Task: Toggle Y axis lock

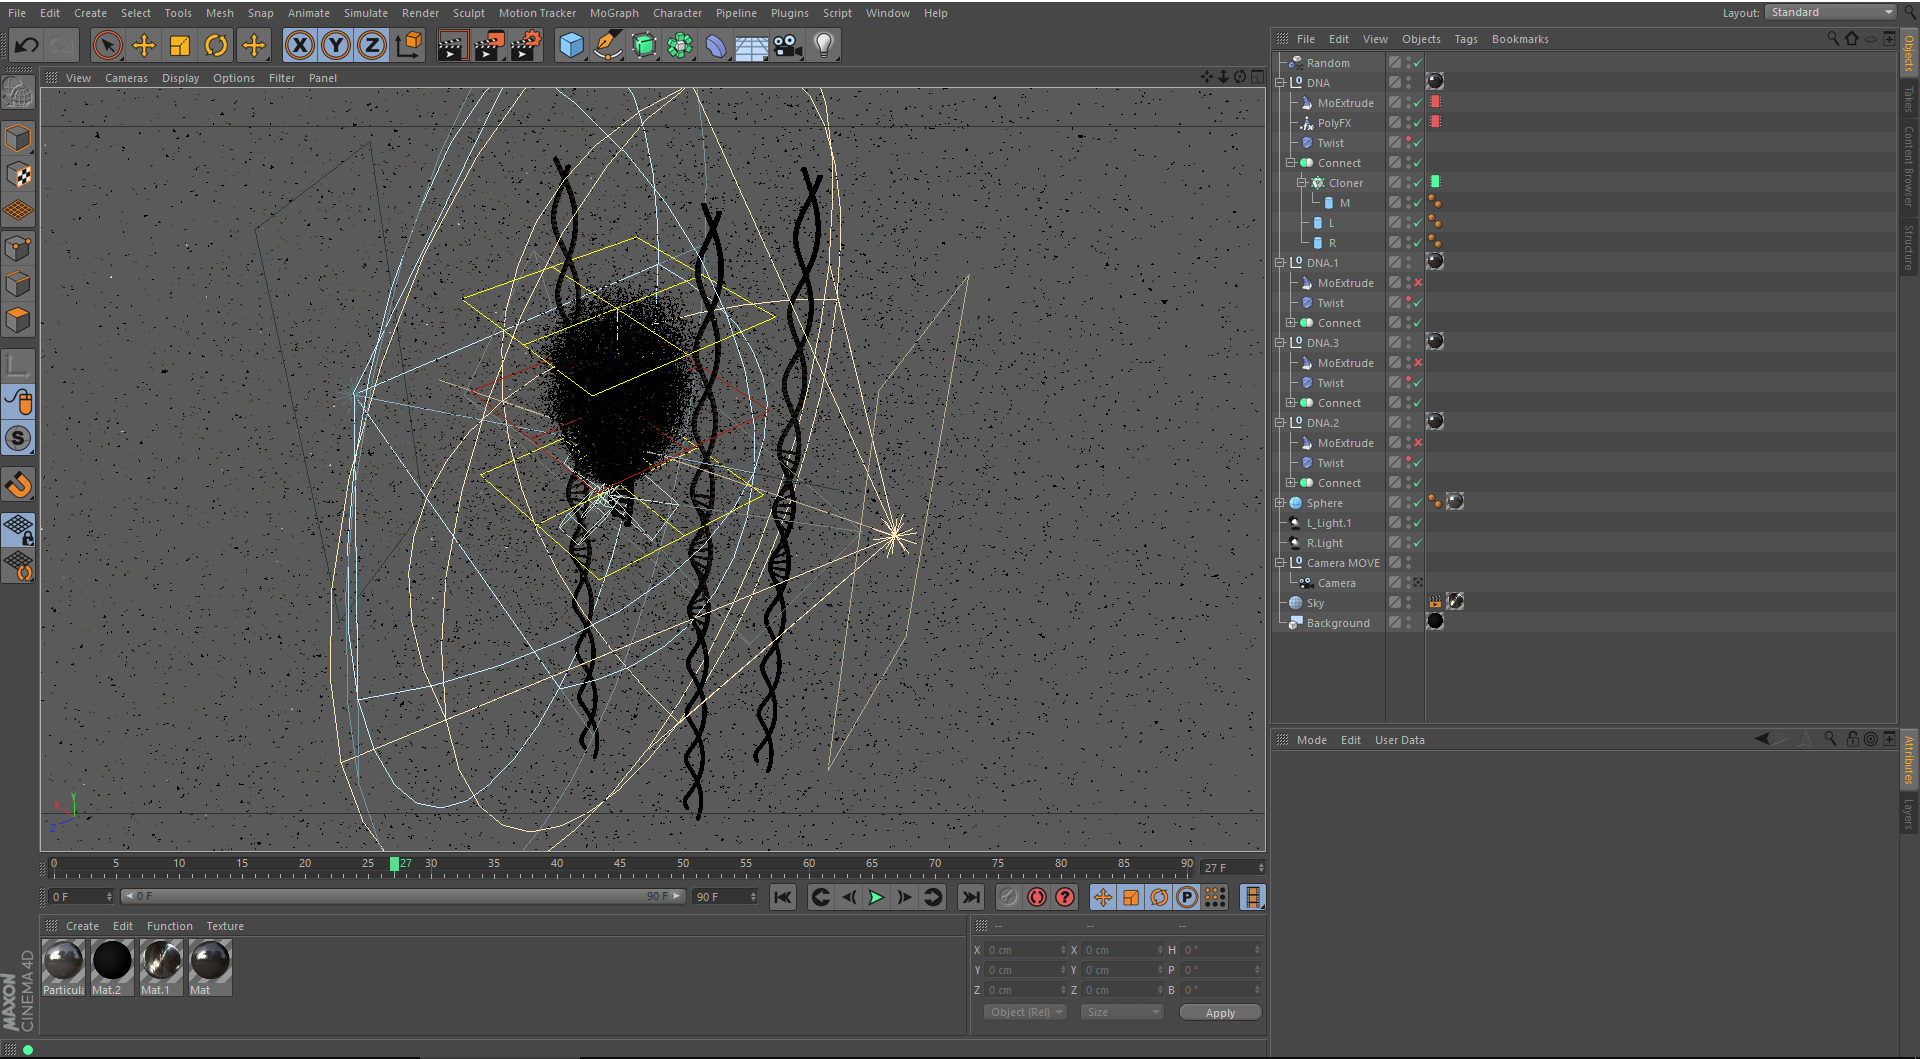Action: (336, 45)
